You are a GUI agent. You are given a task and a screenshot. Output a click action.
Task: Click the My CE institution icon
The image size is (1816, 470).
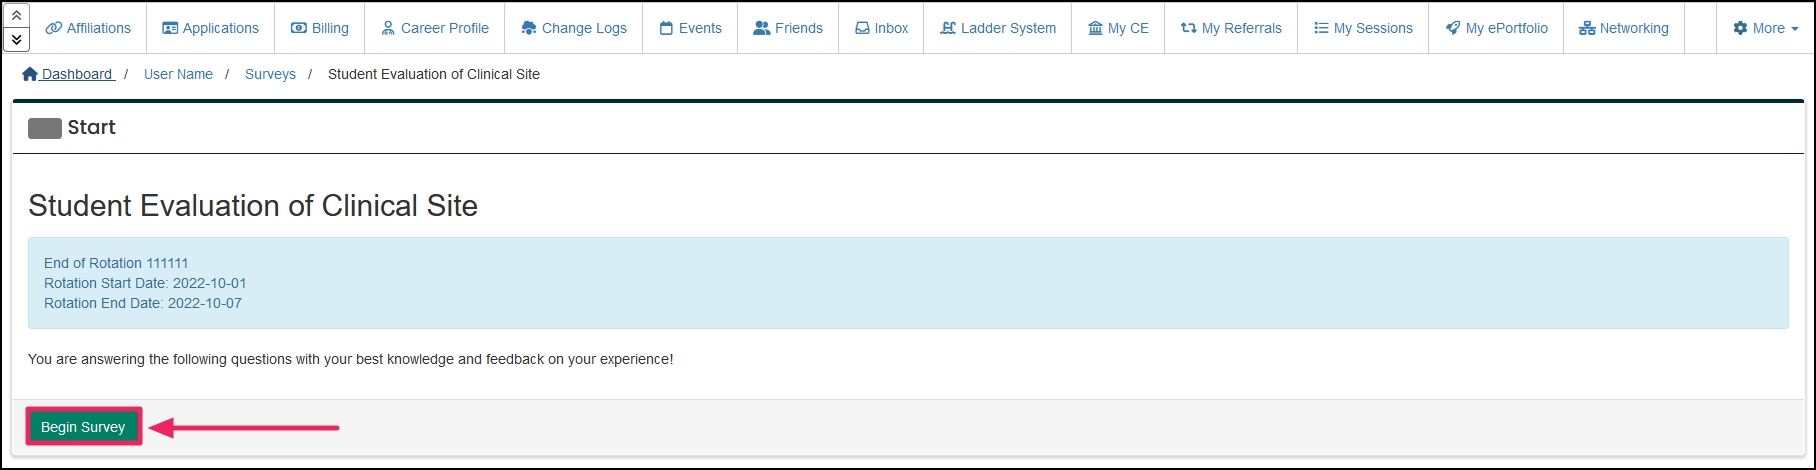click(x=1095, y=28)
